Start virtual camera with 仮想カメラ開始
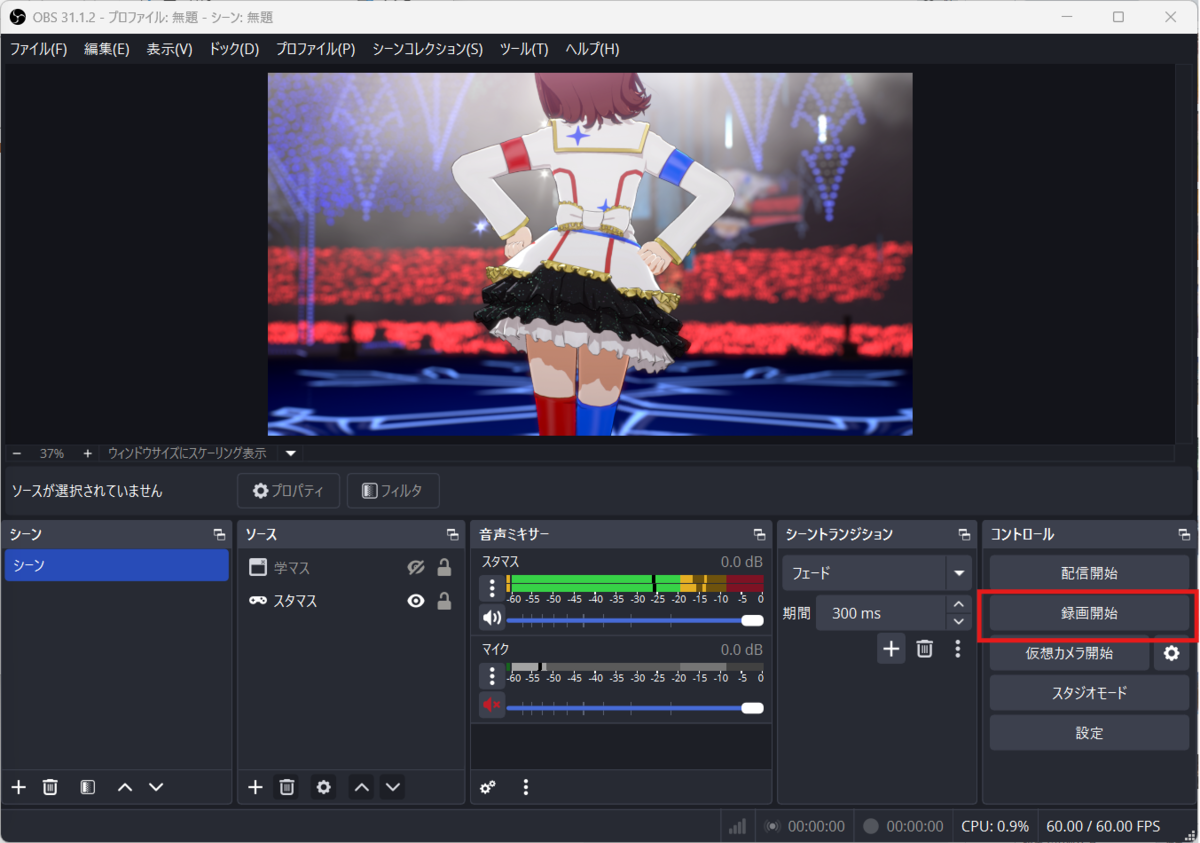 pyautogui.click(x=1069, y=653)
